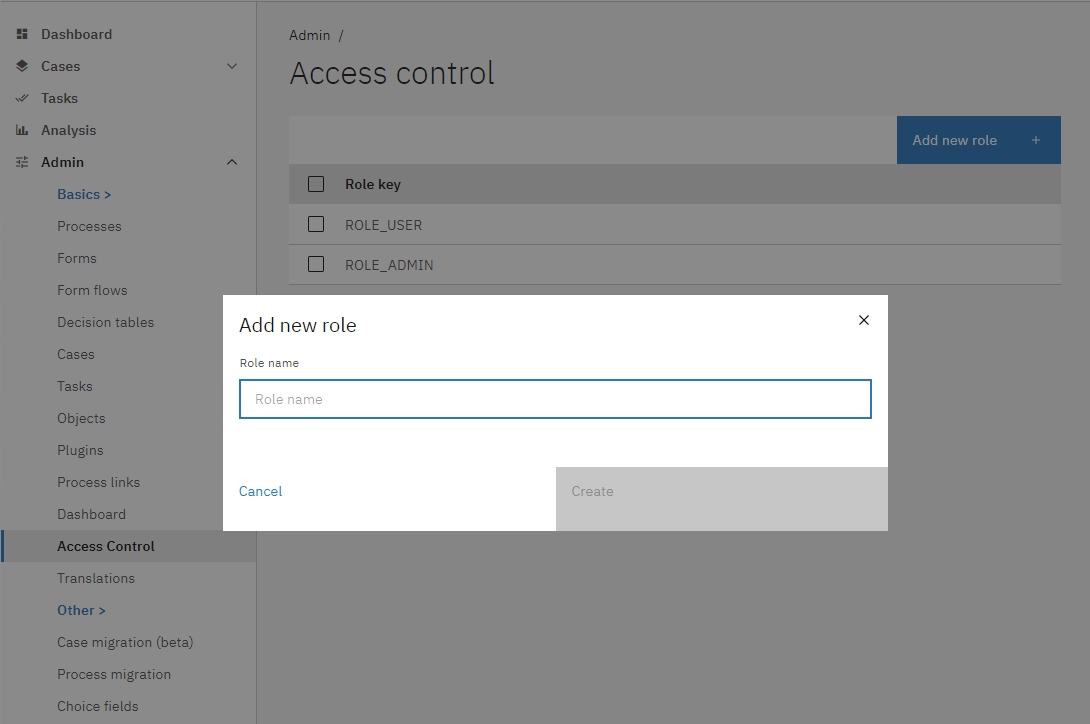Click the Admin breadcrumb link
This screenshot has height=724, width=1090.
pos(309,35)
